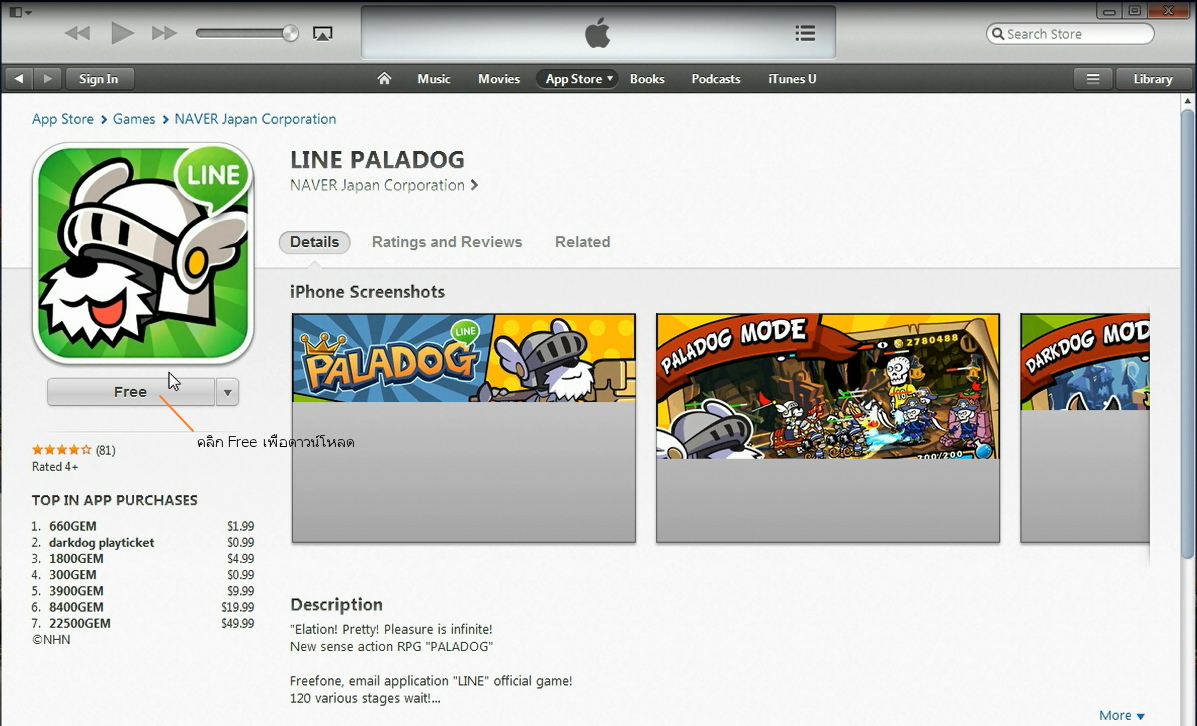The height and width of the screenshot is (726, 1197).
Task: Open the Related tab
Action: pos(582,242)
